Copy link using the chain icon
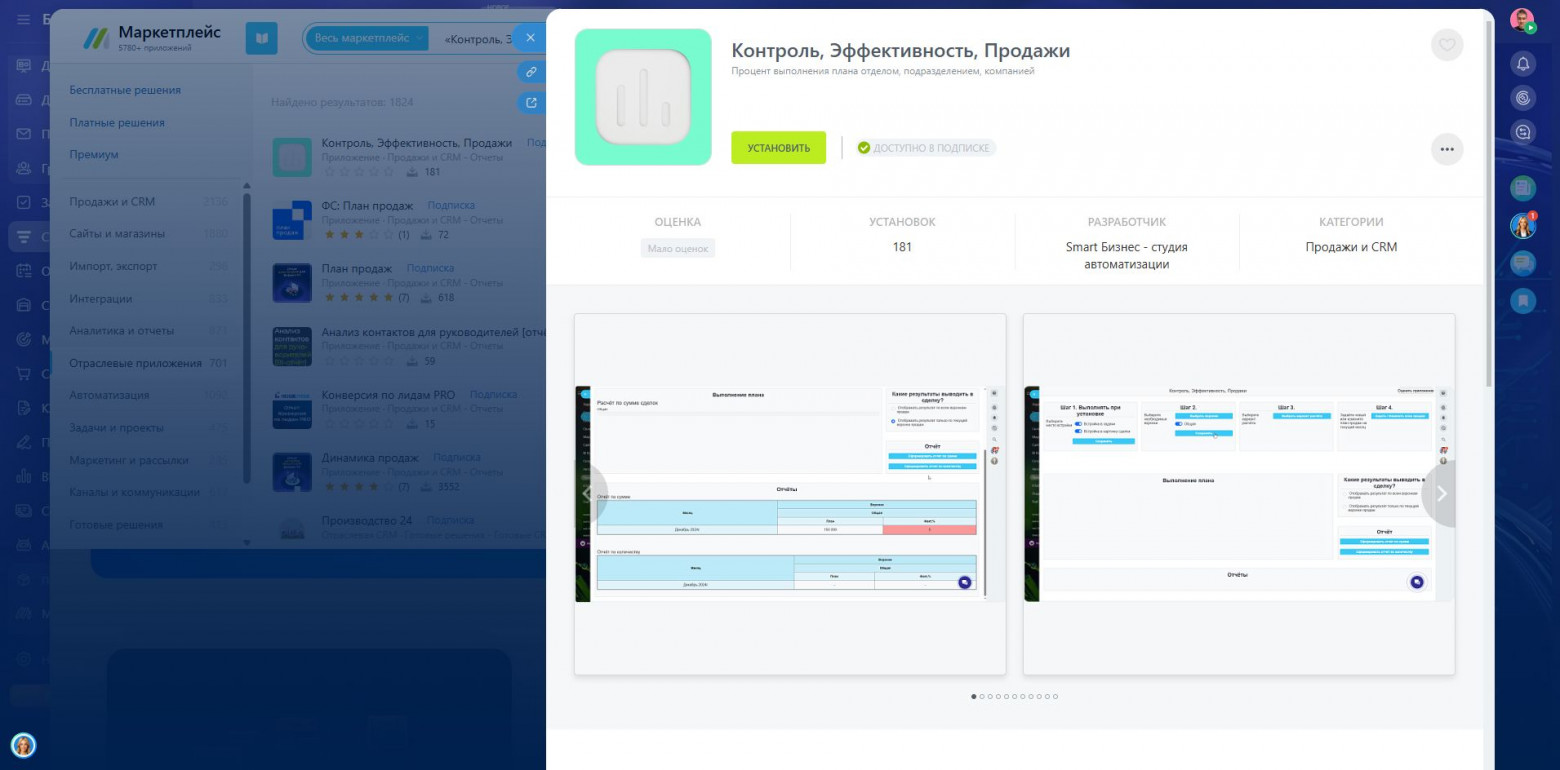This screenshot has height=770, width=1560. 531,72
